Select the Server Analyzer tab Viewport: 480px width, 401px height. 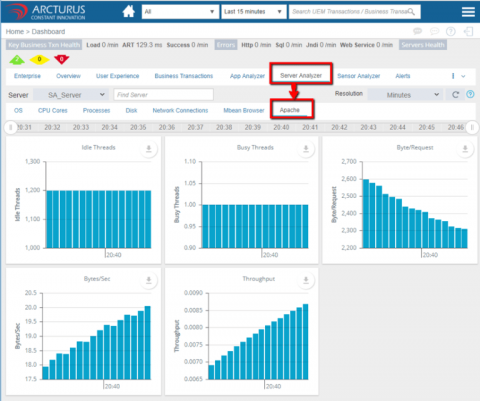pyautogui.click(x=301, y=76)
